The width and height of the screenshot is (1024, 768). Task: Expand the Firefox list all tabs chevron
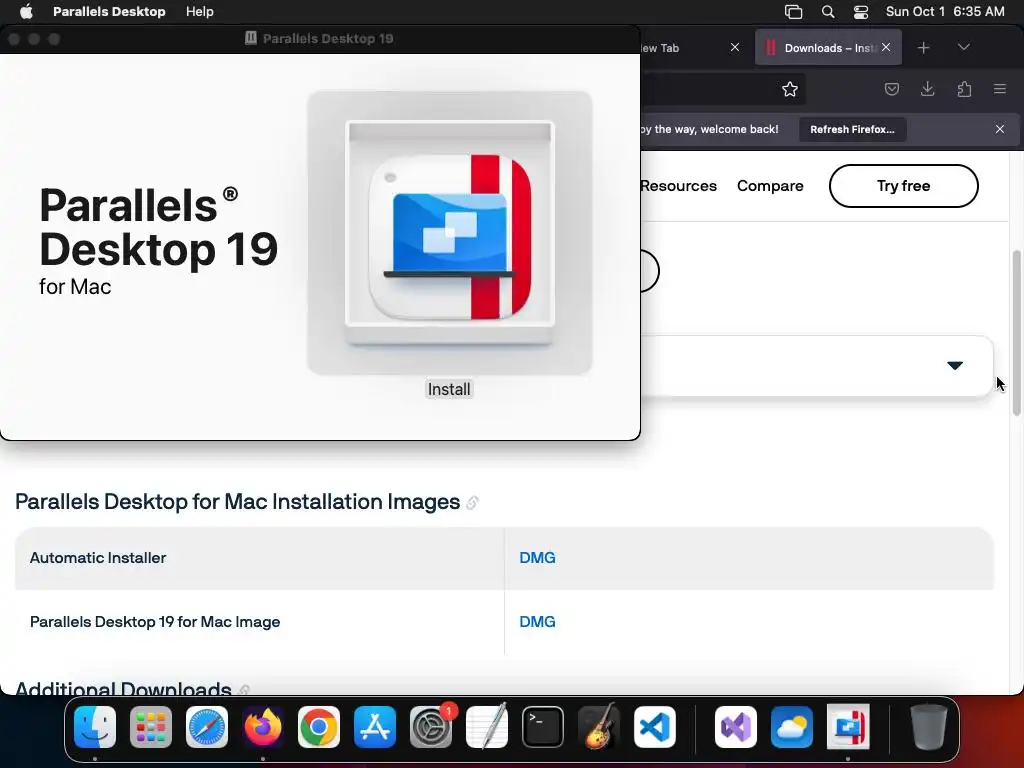[963, 47]
